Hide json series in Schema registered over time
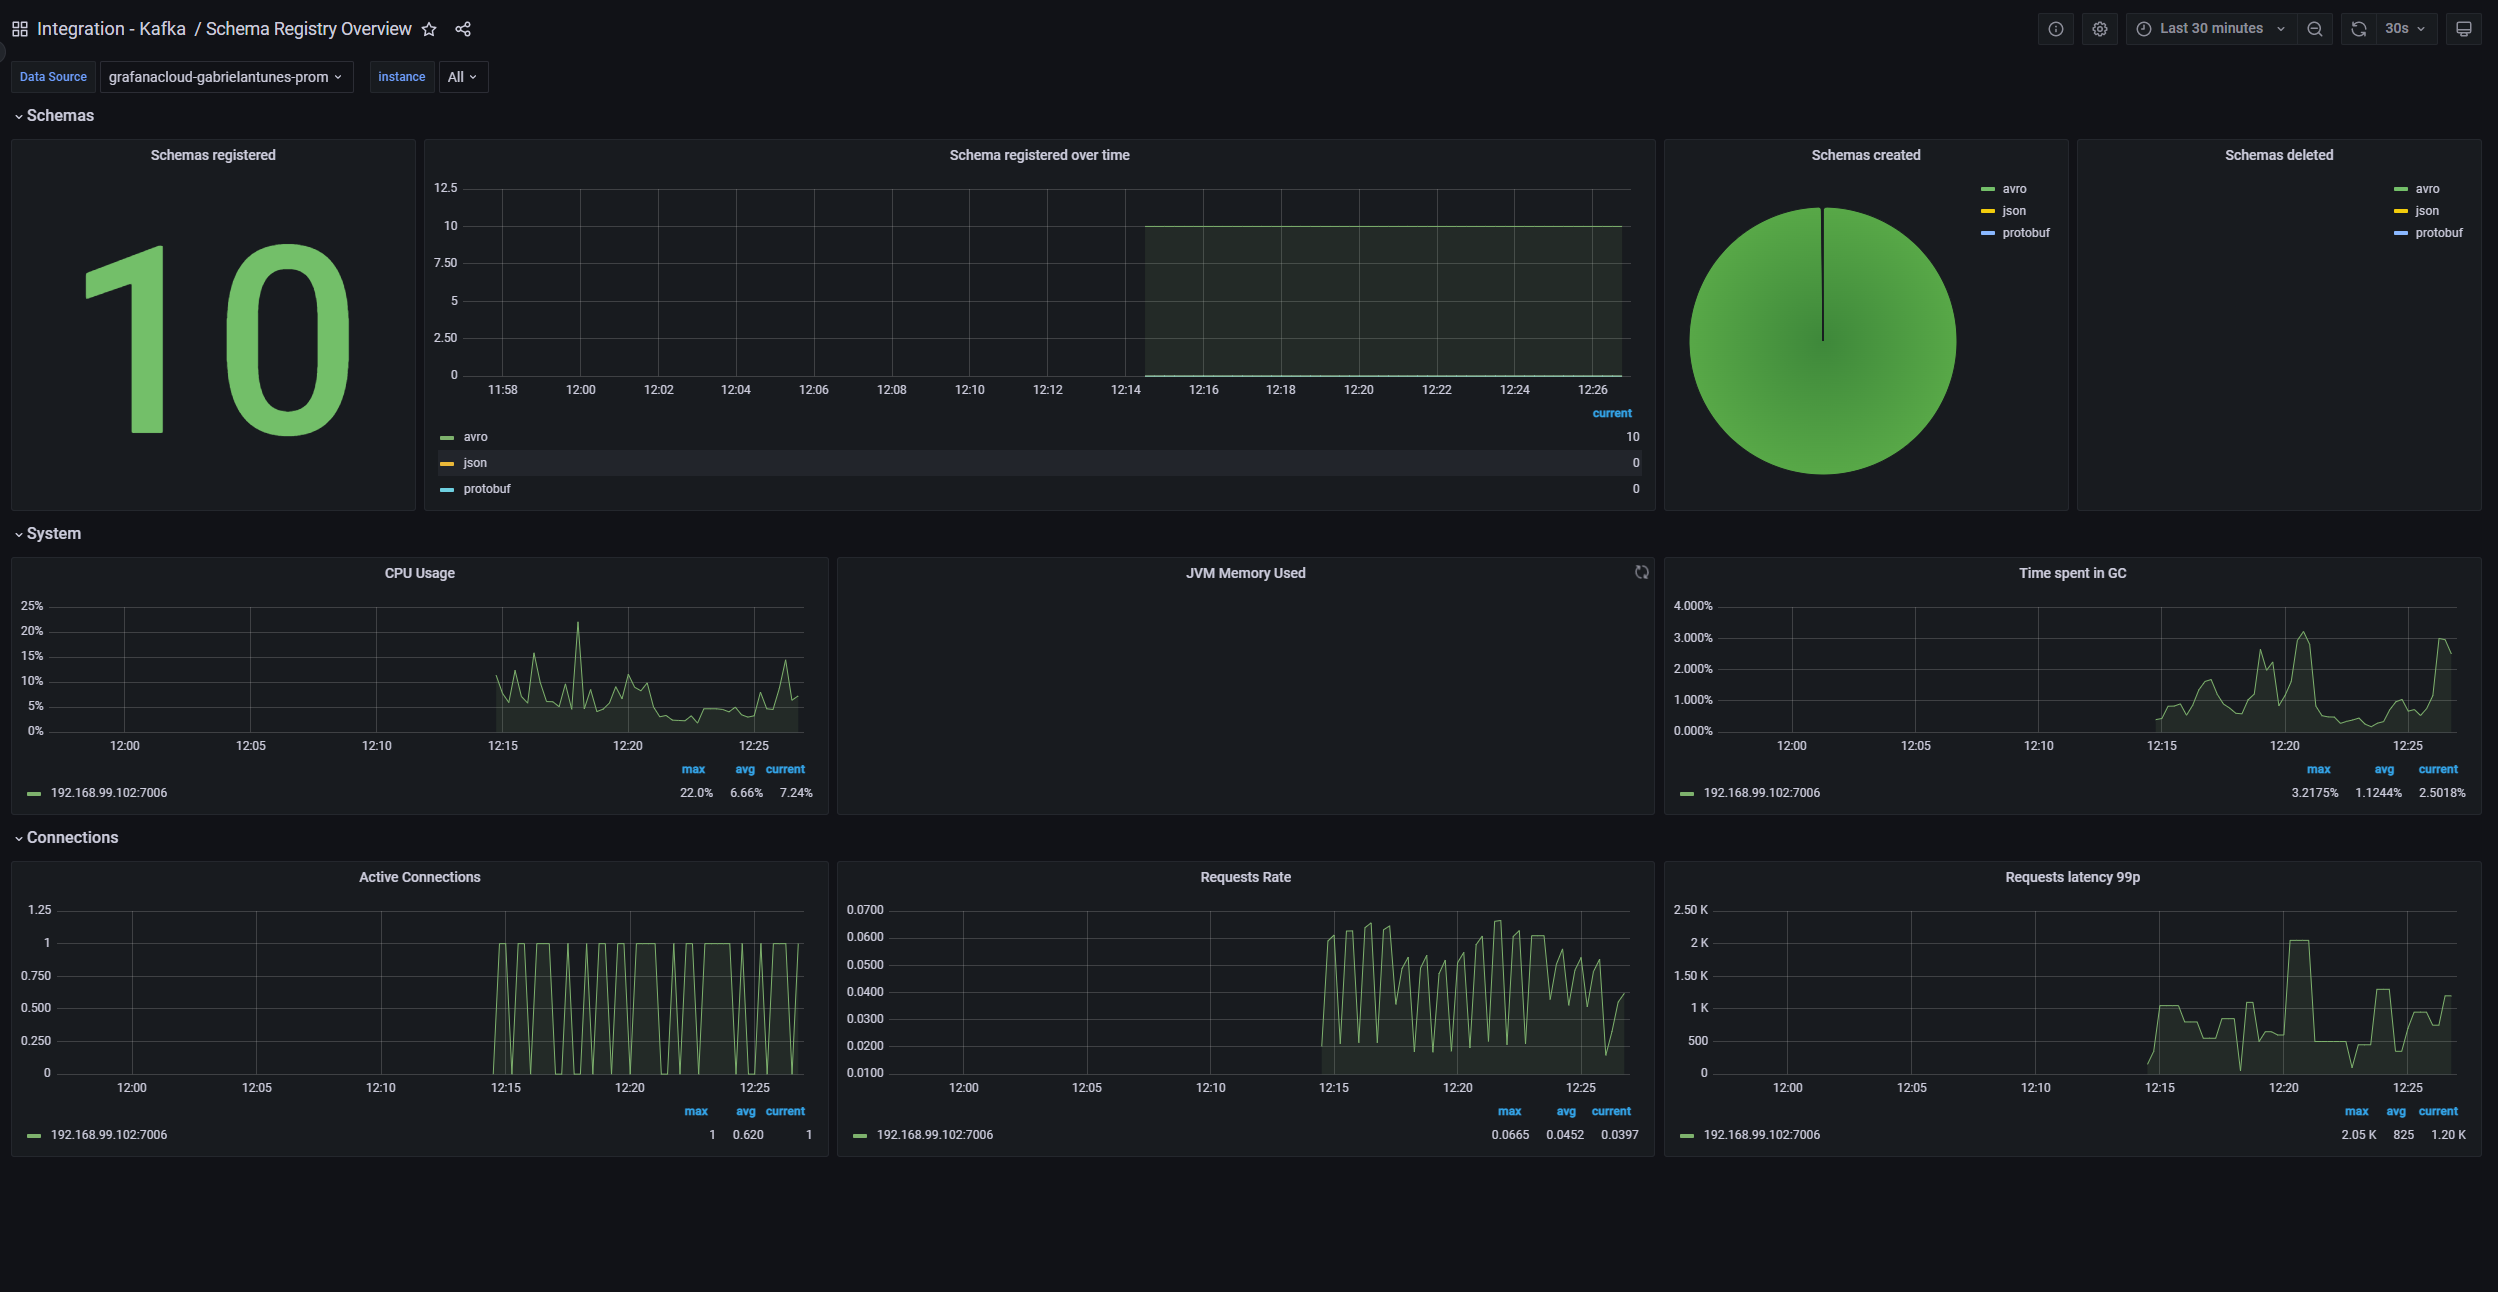 (x=474, y=462)
